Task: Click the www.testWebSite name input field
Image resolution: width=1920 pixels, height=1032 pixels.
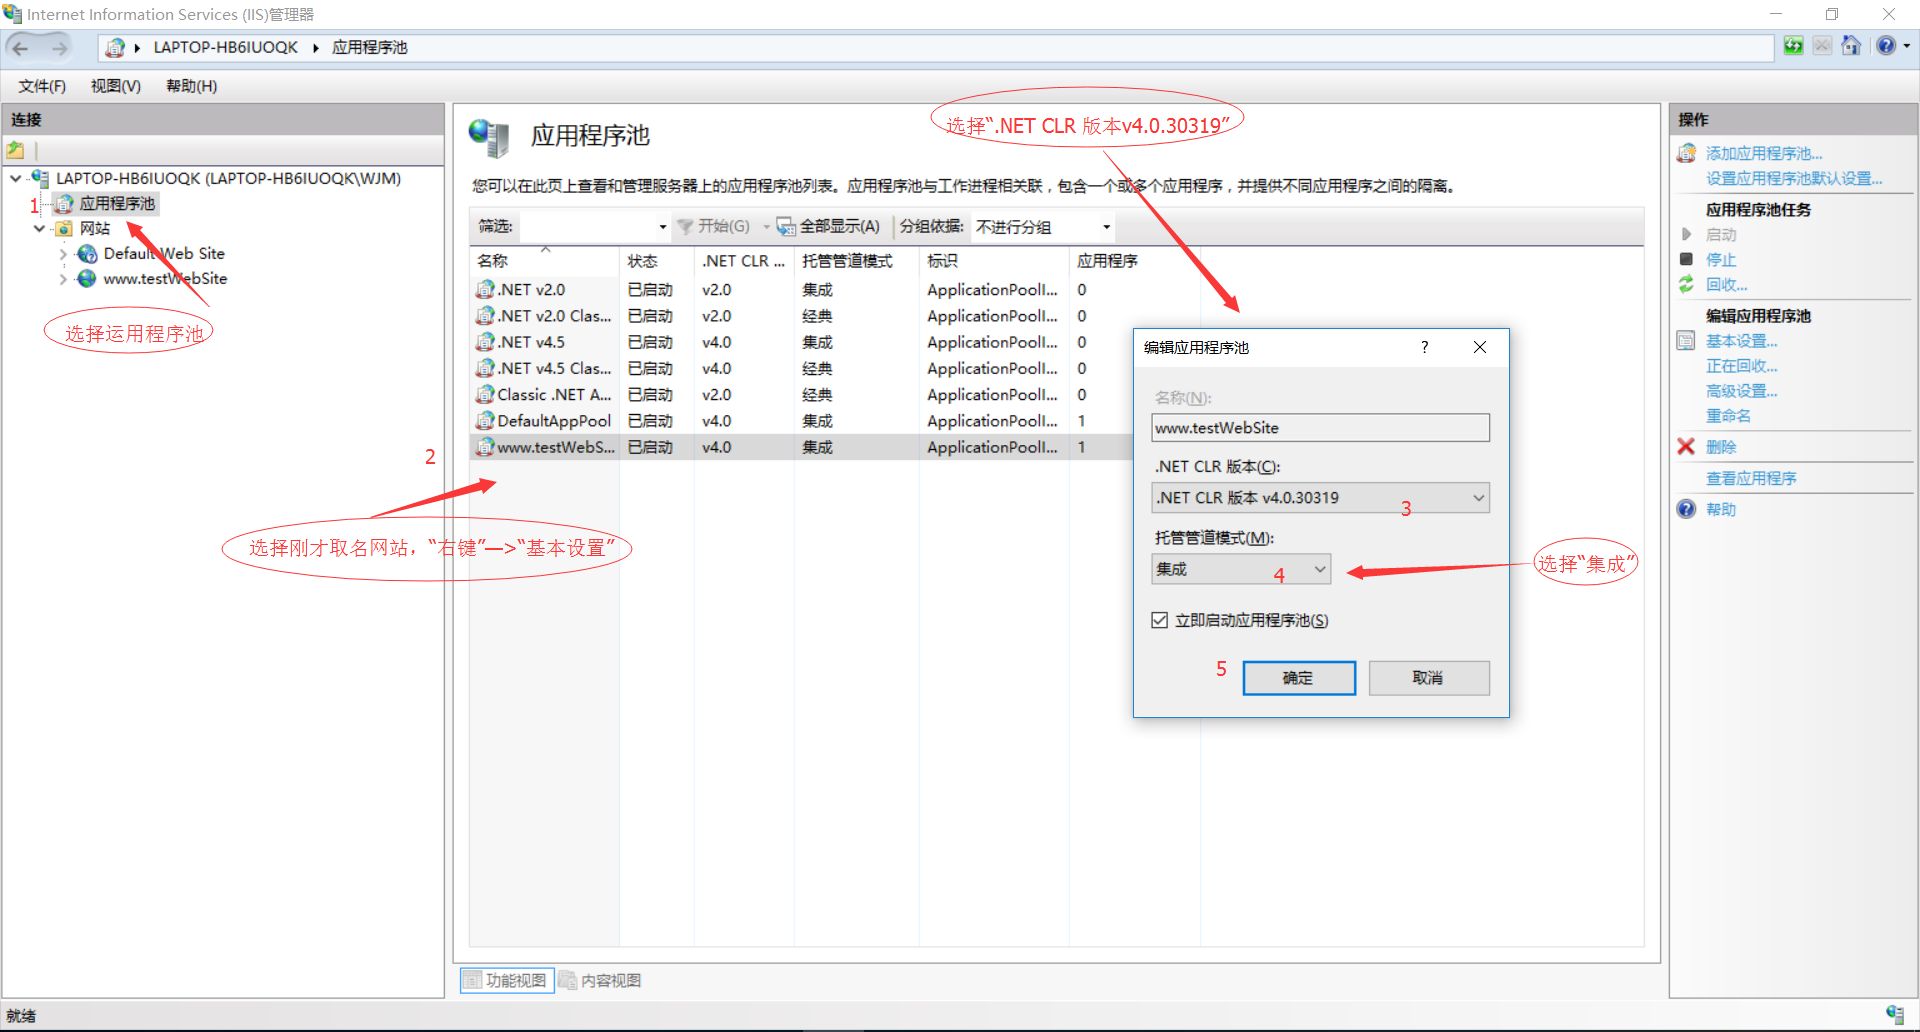Action: [x=1319, y=427]
